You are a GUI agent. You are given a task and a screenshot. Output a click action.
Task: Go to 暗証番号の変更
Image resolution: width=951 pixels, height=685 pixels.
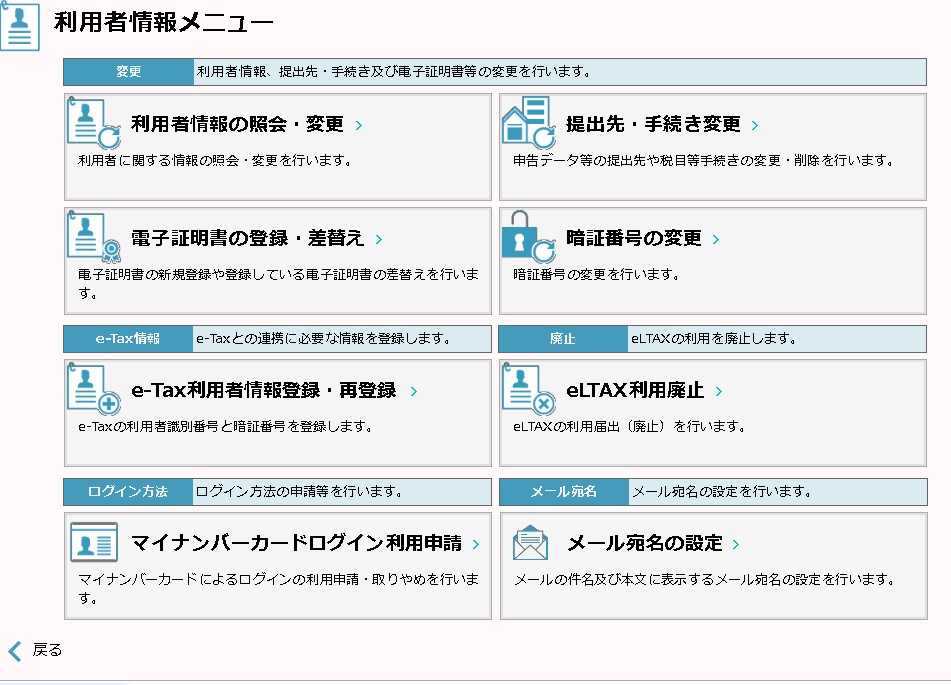634,239
